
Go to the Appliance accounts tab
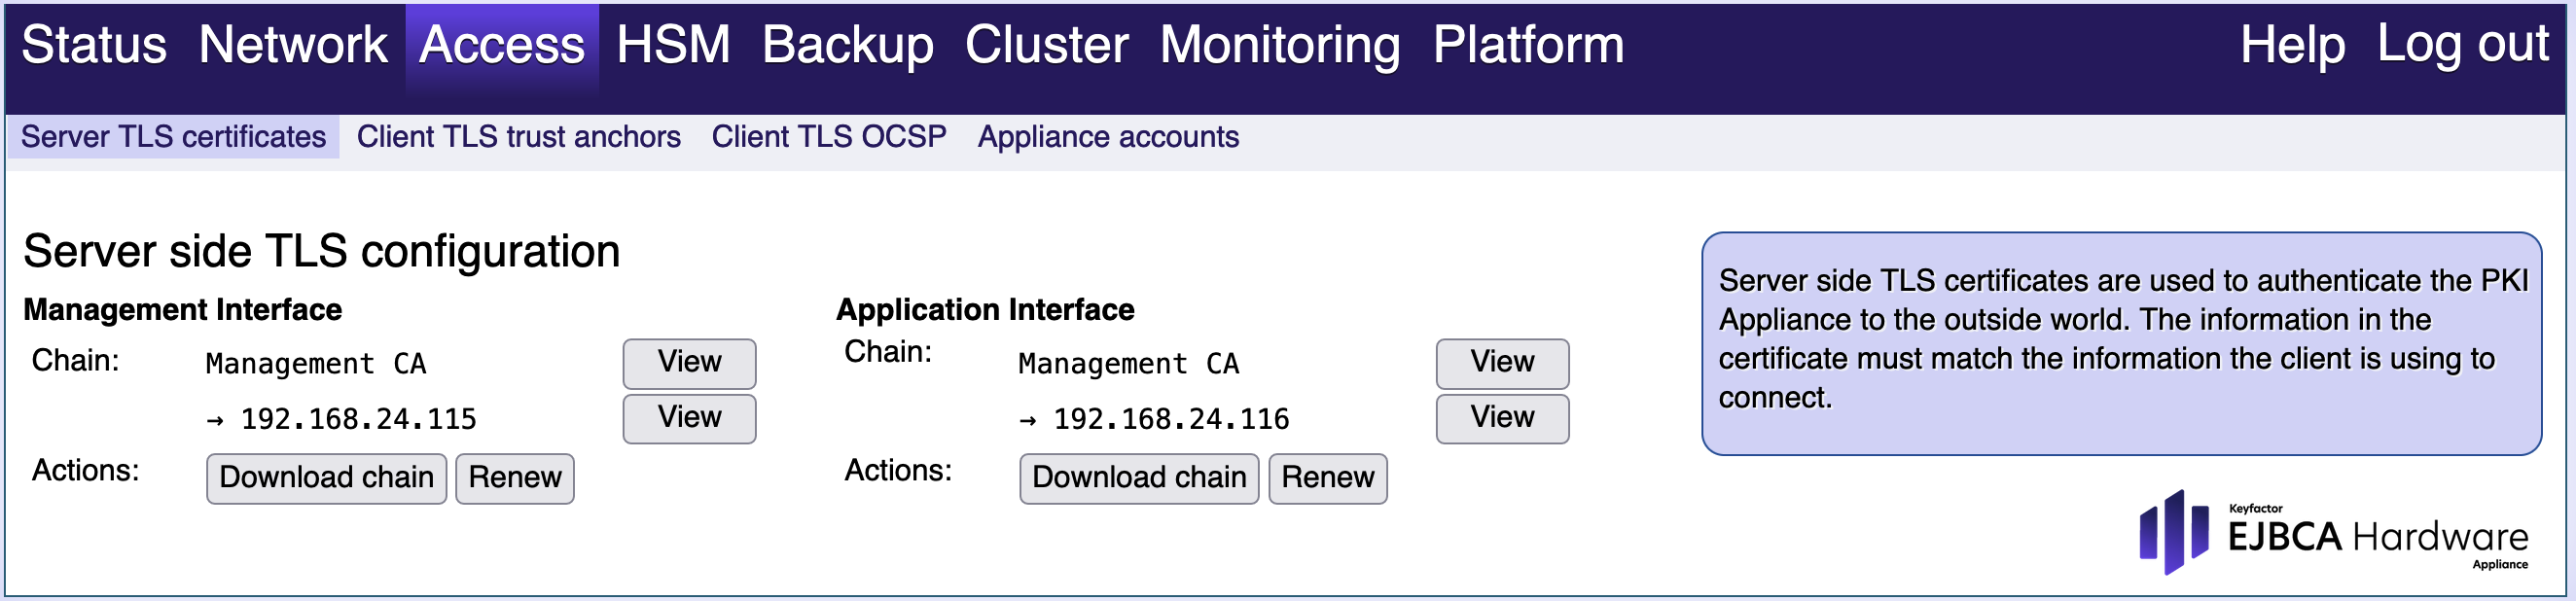1108,137
